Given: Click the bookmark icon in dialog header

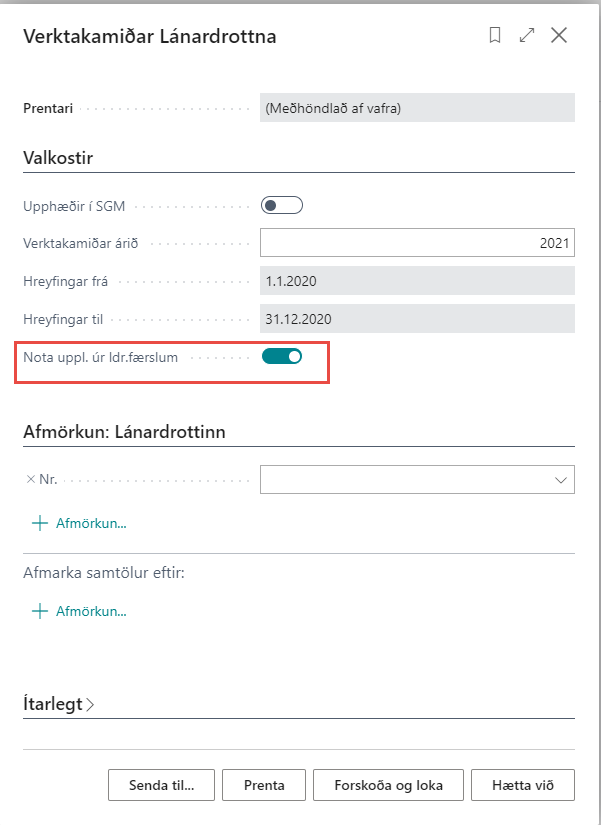Looking at the screenshot, I should point(495,36).
